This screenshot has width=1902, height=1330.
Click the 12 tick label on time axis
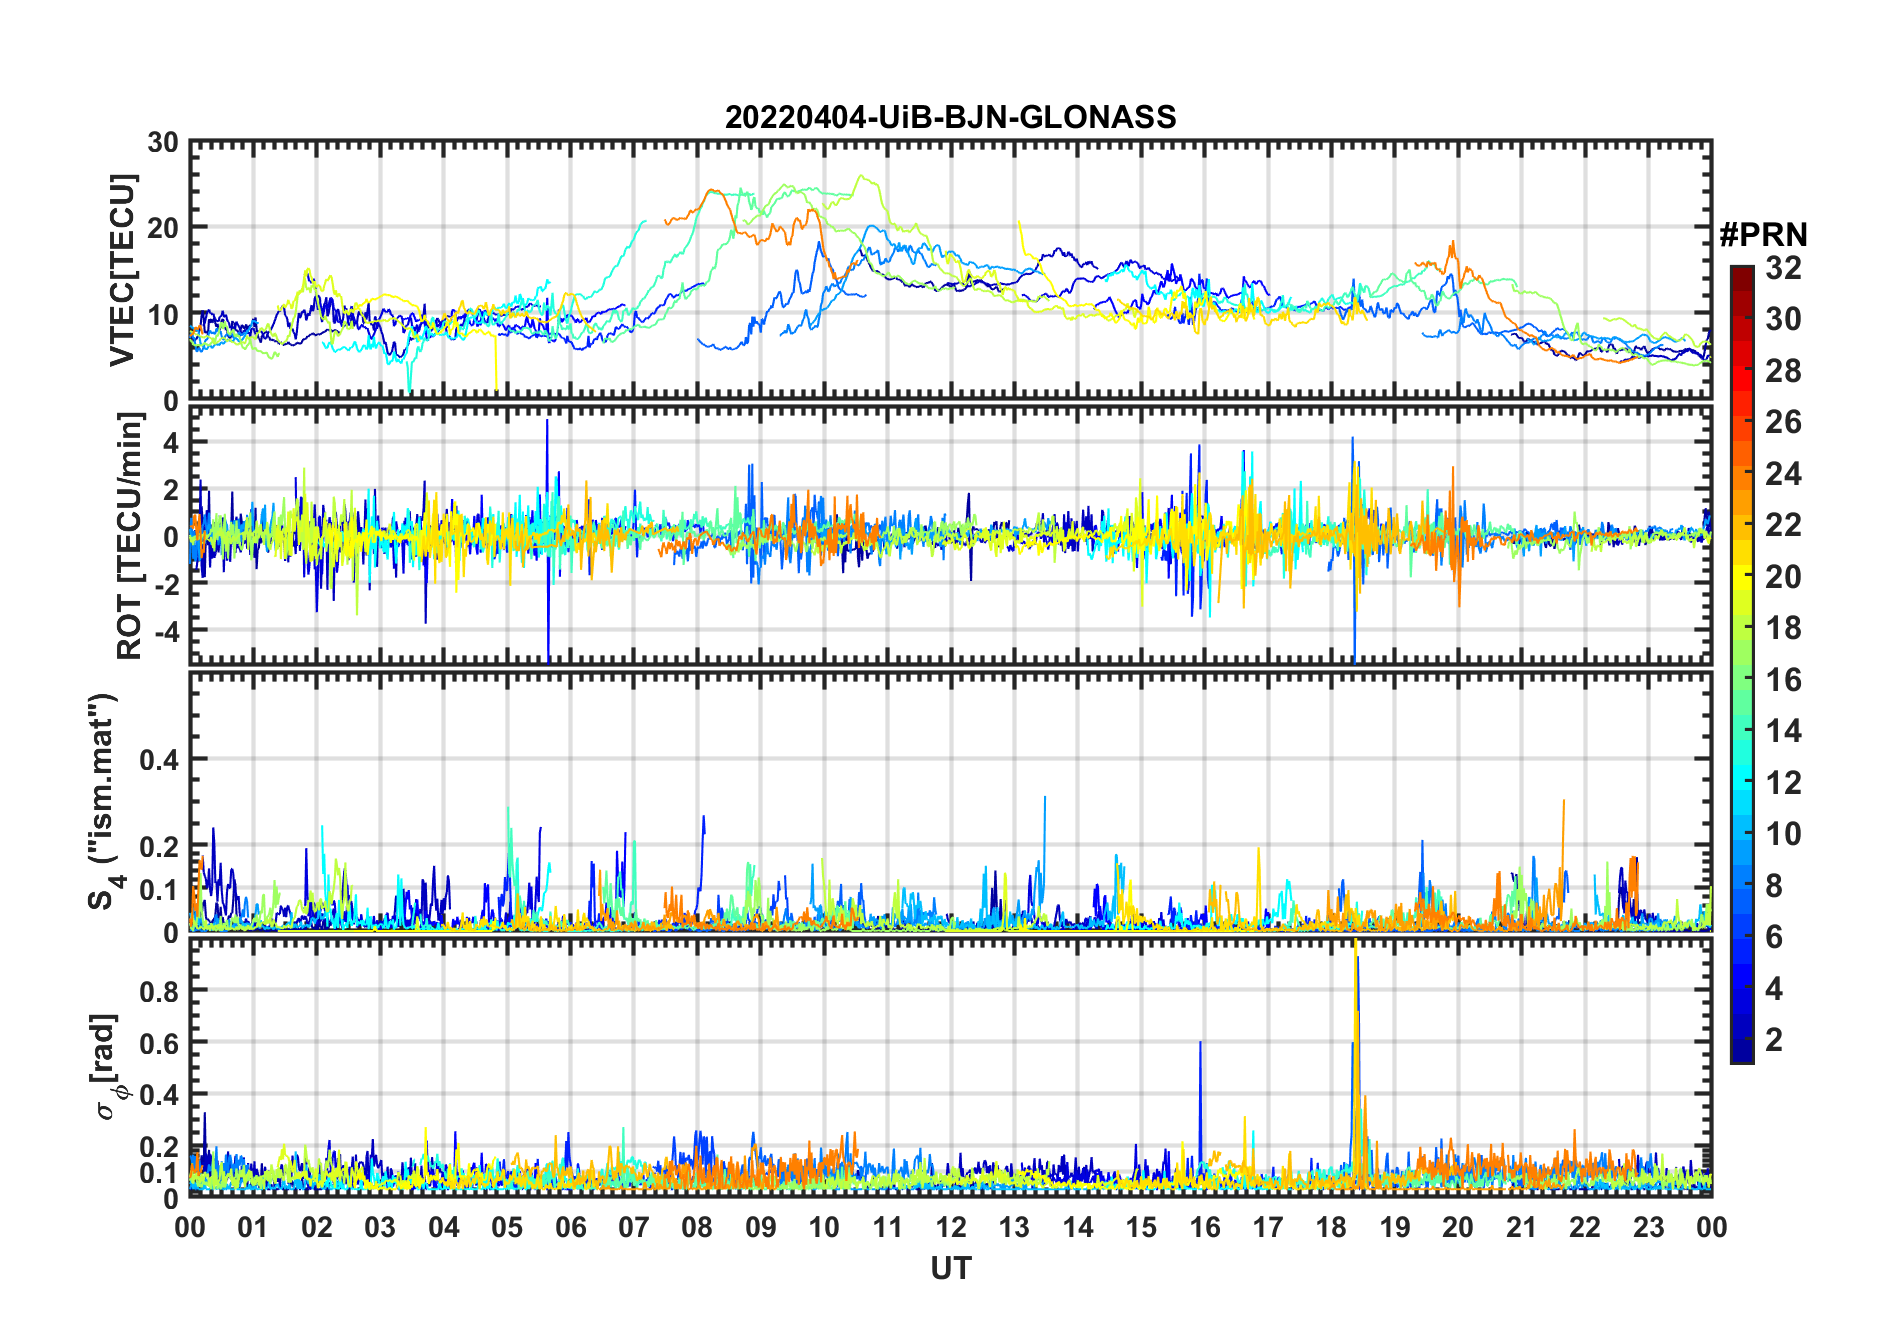coord(950,1227)
